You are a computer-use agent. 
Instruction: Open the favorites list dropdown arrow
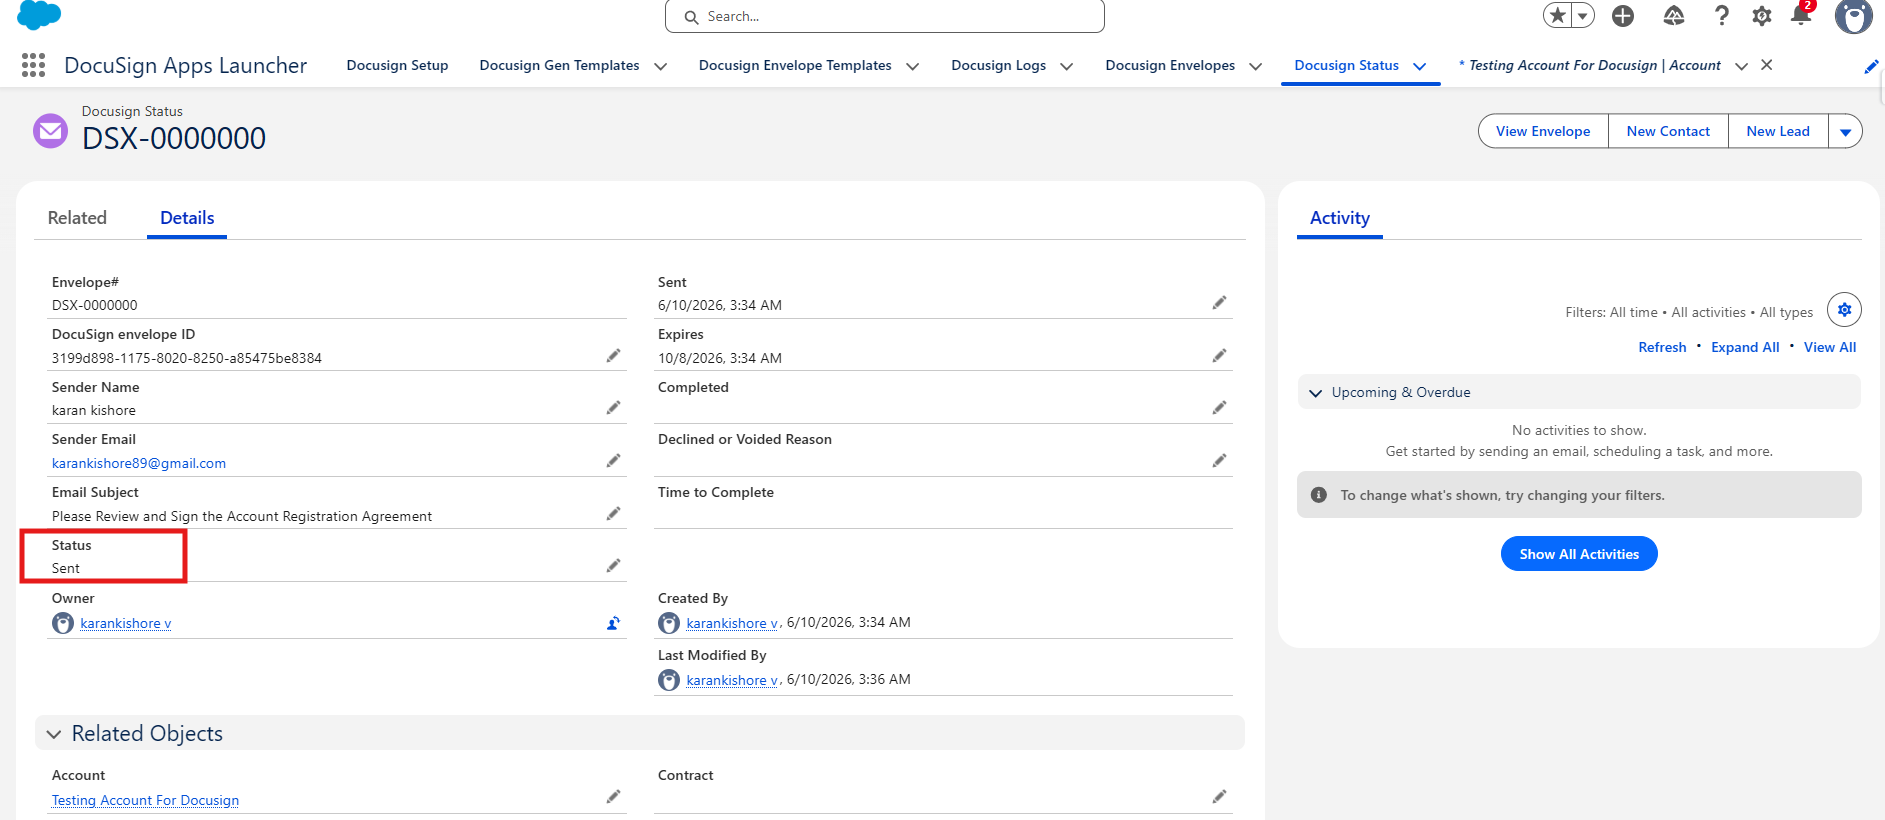click(x=1583, y=15)
